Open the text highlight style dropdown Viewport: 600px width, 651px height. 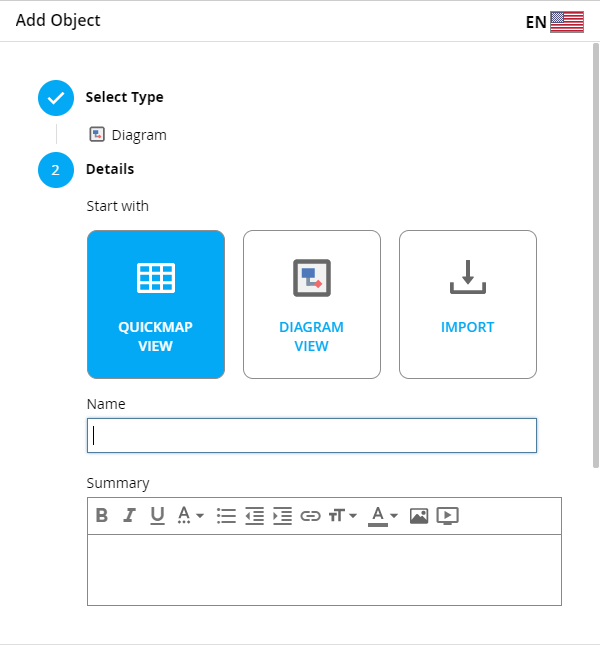tap(190, 516)
